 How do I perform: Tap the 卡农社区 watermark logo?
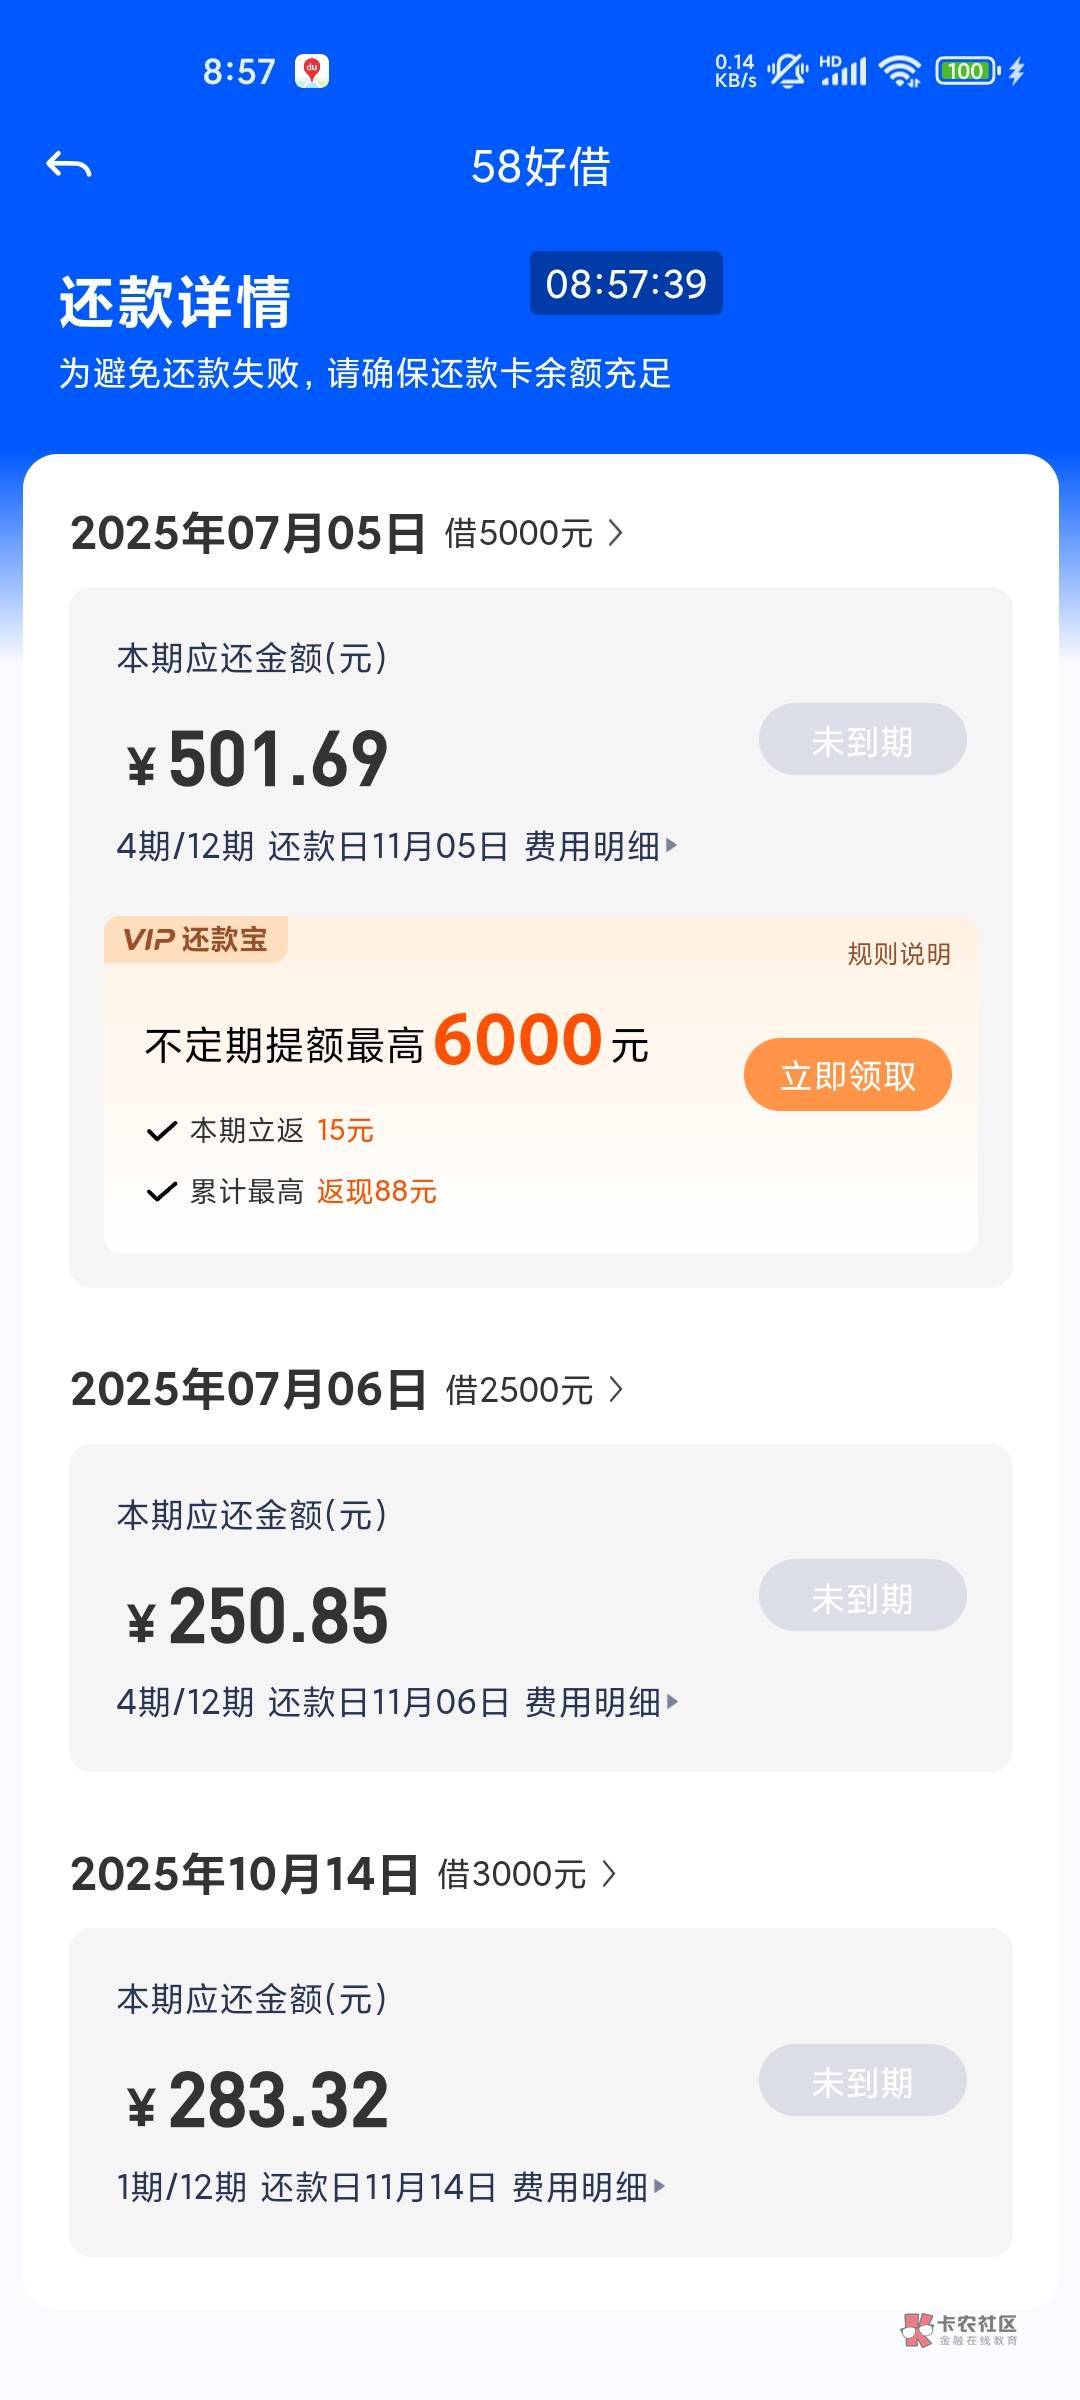tap(959, 2329)
